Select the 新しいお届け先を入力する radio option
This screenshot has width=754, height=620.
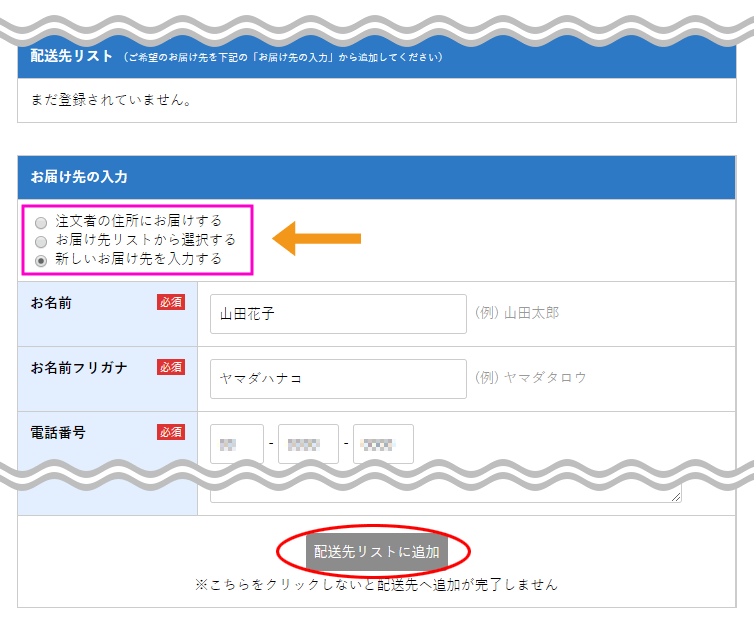(41, 260)
